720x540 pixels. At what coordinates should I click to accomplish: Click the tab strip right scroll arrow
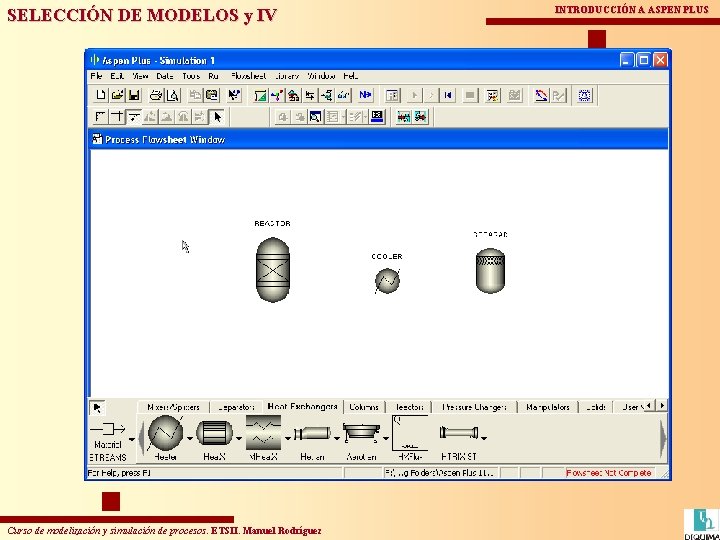tap(662, 405)
